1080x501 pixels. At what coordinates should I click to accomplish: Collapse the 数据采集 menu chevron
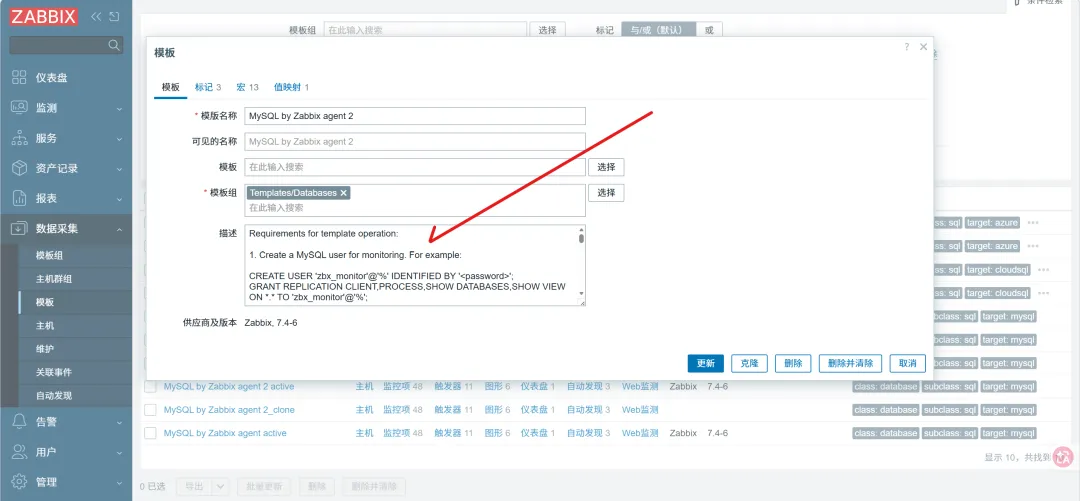point(119,229)
